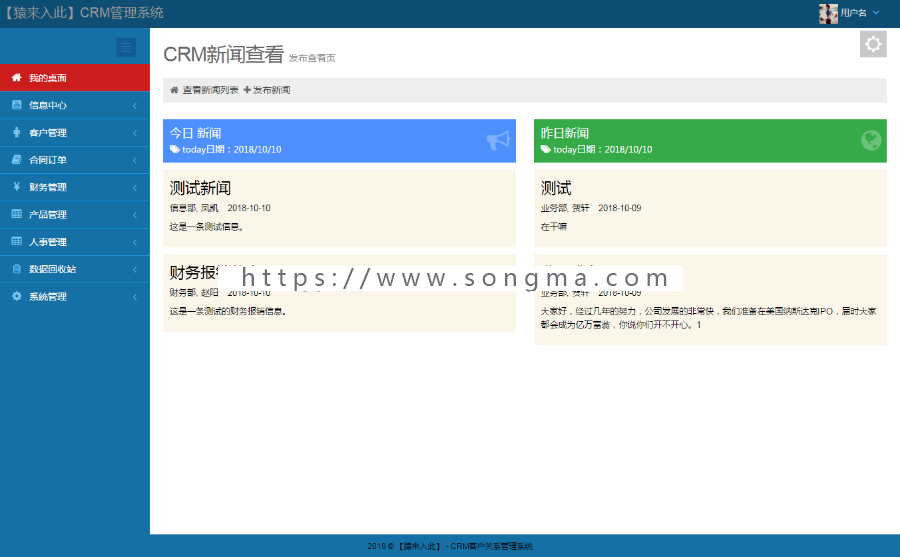The height and width of the screenshot is (557, 900).
Task: Open 客户管理 menu item
Action: coord(75,133)
